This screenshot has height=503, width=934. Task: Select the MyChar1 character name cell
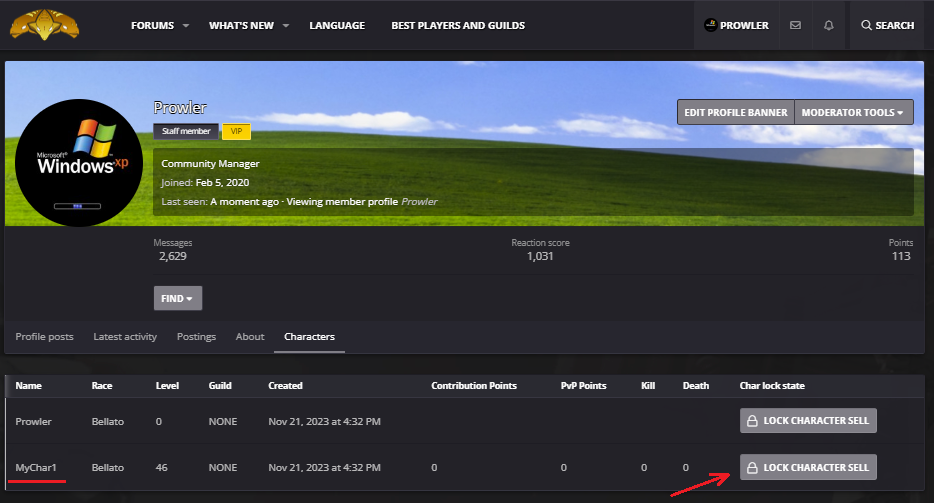click(36, 468)
